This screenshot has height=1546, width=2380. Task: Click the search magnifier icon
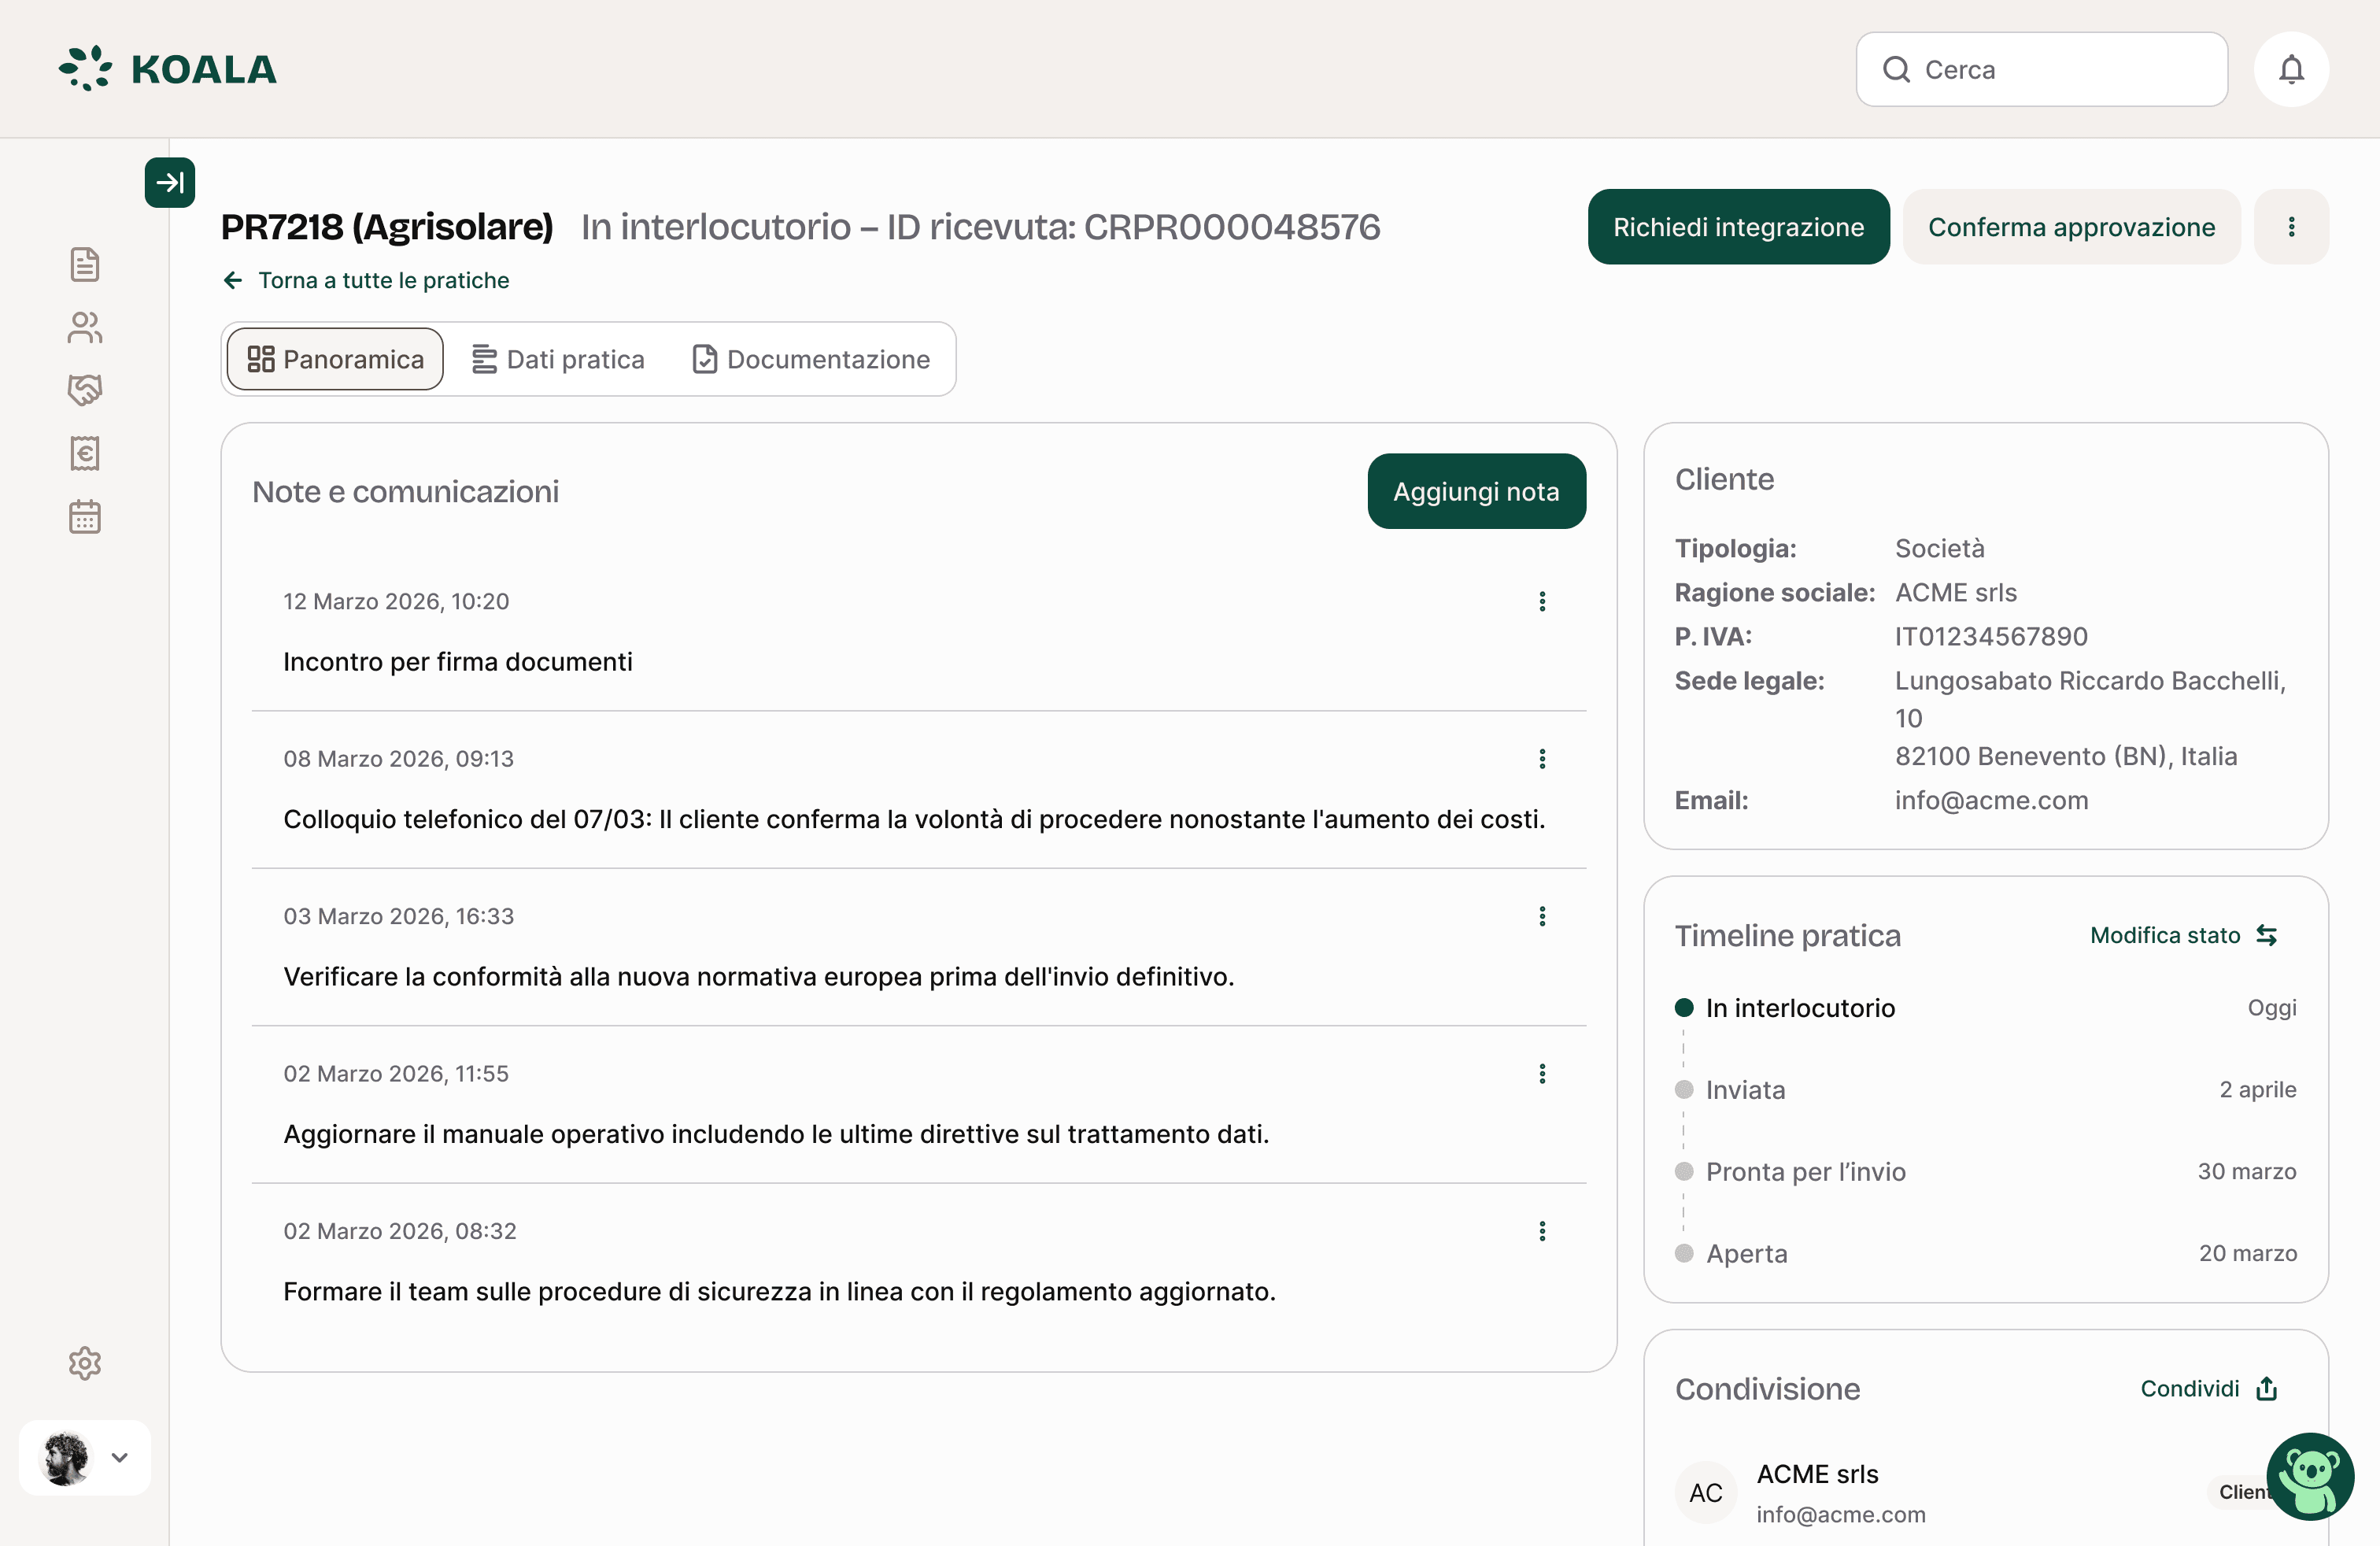pos(1896,69)
